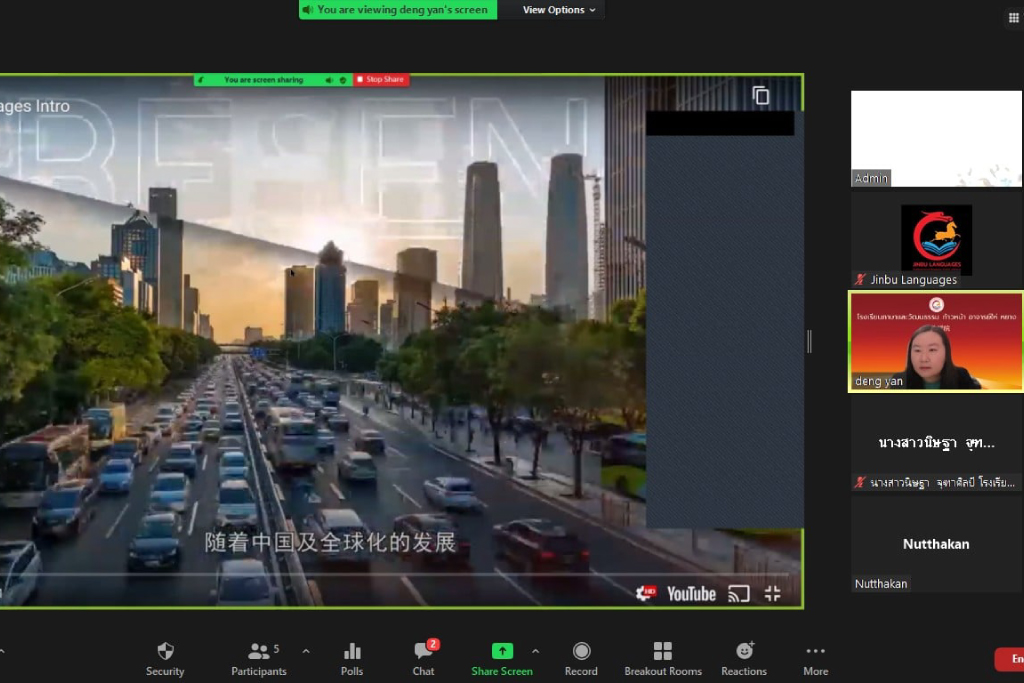
Task: Open the Chat panel with 2 unread
Action: point(424,659)
